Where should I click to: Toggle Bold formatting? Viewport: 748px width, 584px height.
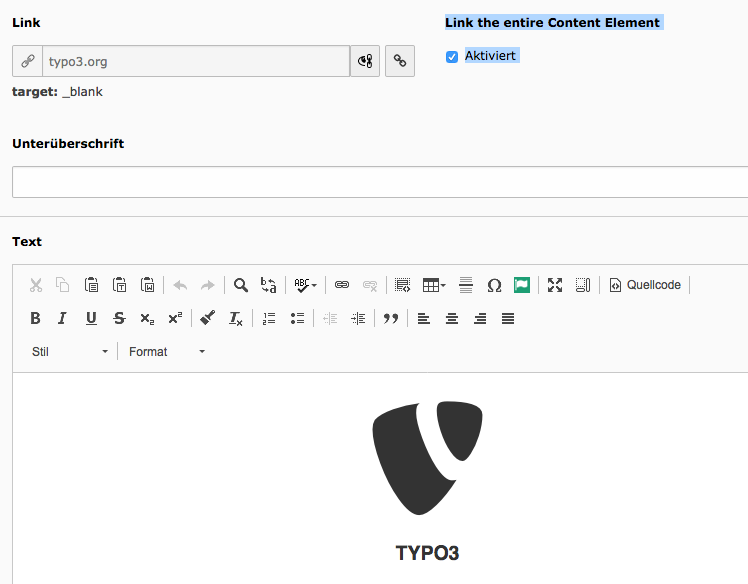pyautogui.click(x=35, y=318)
